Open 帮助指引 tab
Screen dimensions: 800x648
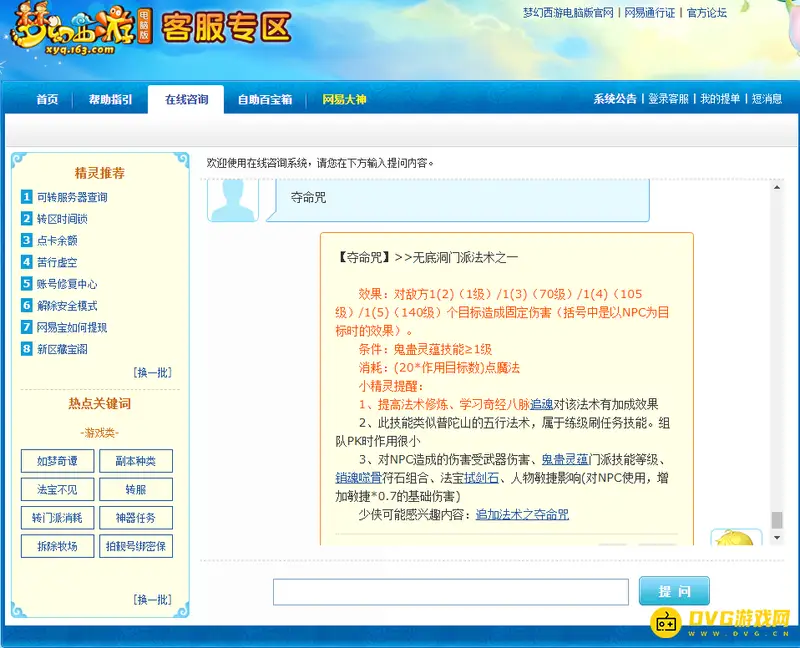(110, 99)
